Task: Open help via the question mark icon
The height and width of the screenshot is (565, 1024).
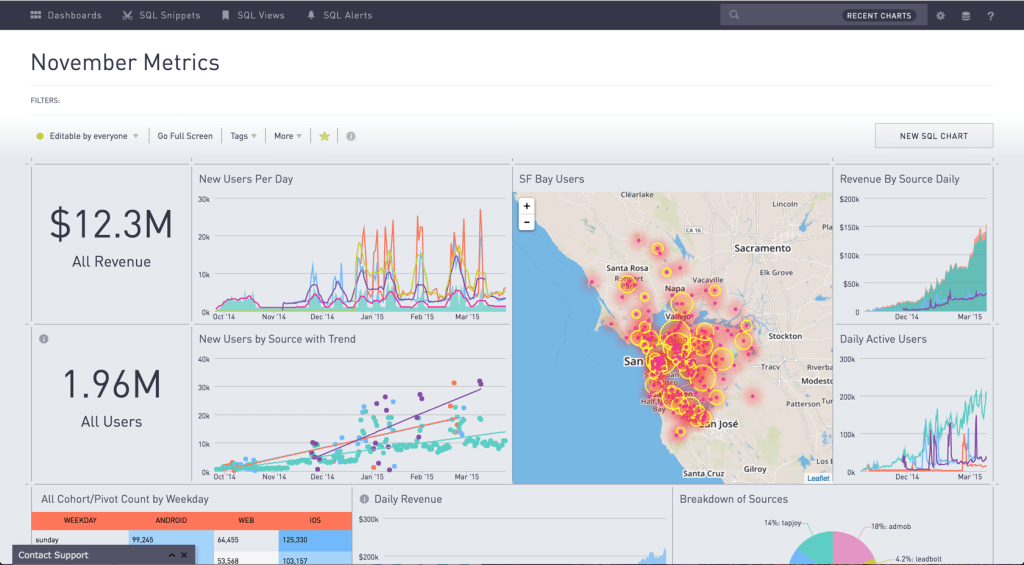Action: (x=990, y=16)
